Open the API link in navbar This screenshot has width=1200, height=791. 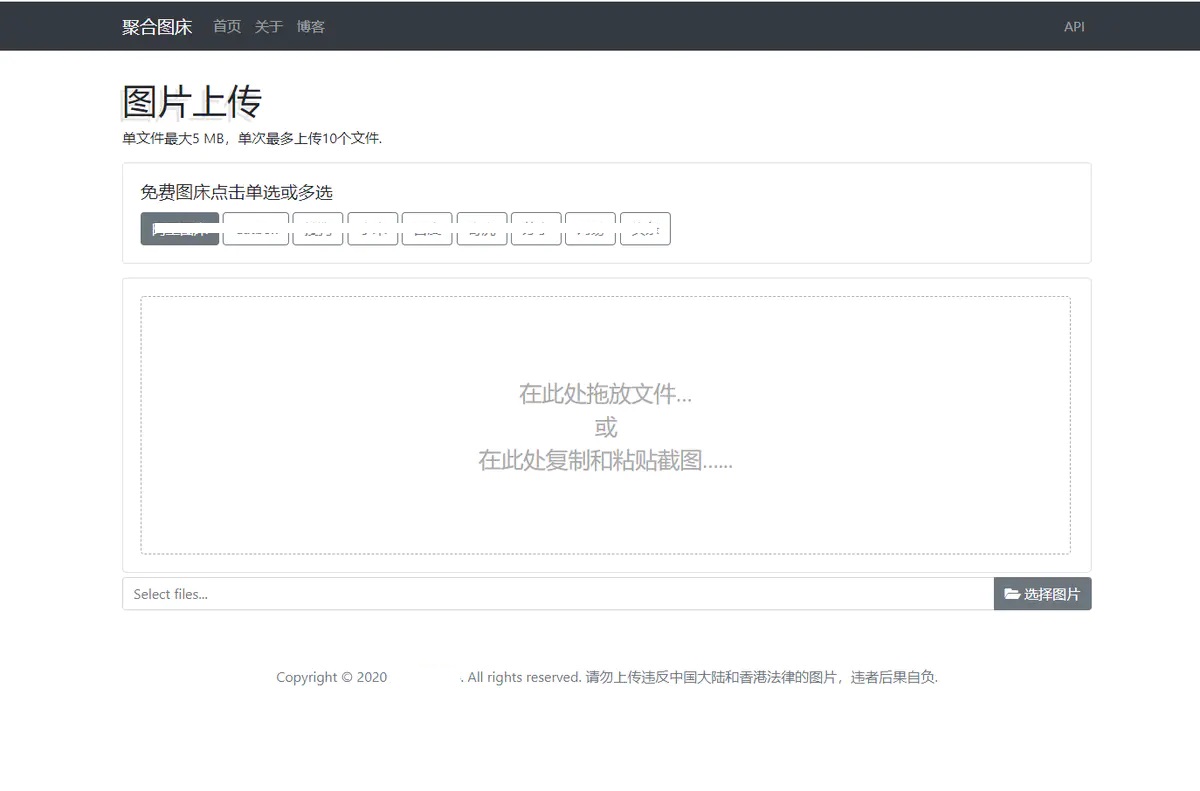tap(1074, 27)
